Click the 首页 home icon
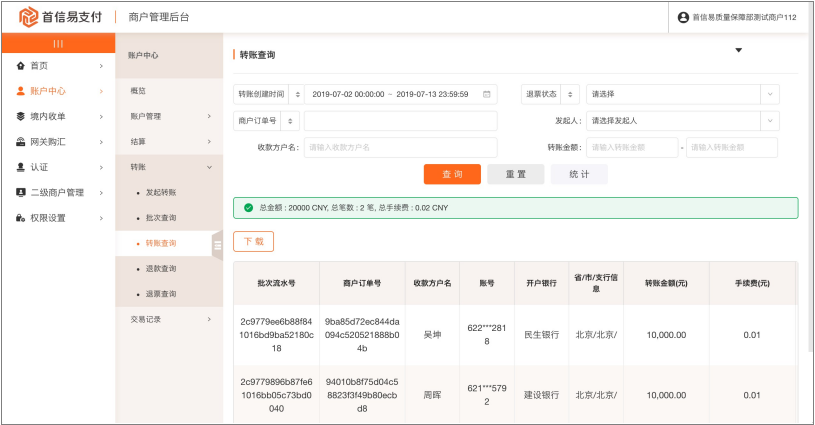815x425 pixels. [x=21, y=65]
